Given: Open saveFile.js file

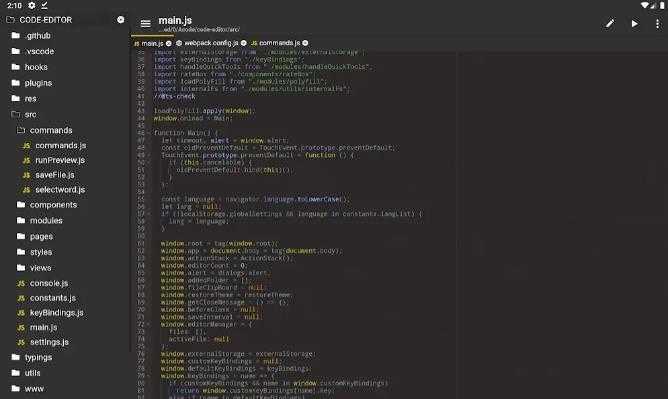Looking at the screenshot, I should 55,175.
